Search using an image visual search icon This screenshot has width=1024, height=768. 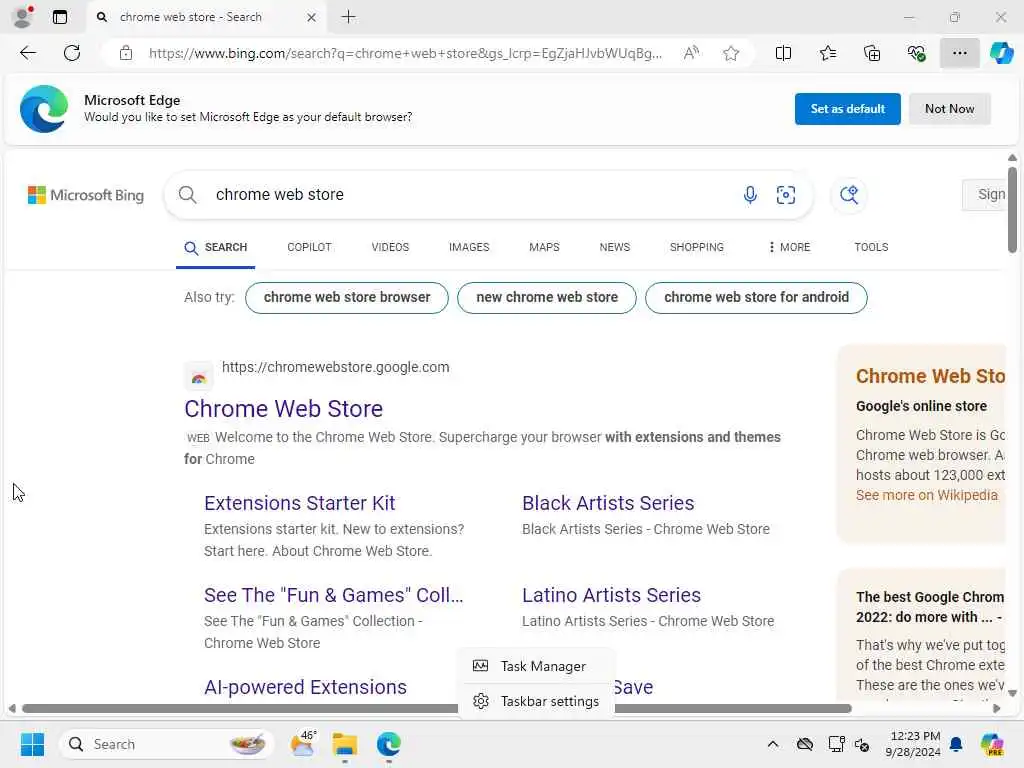pyautogui.click(x=786, y=195)
